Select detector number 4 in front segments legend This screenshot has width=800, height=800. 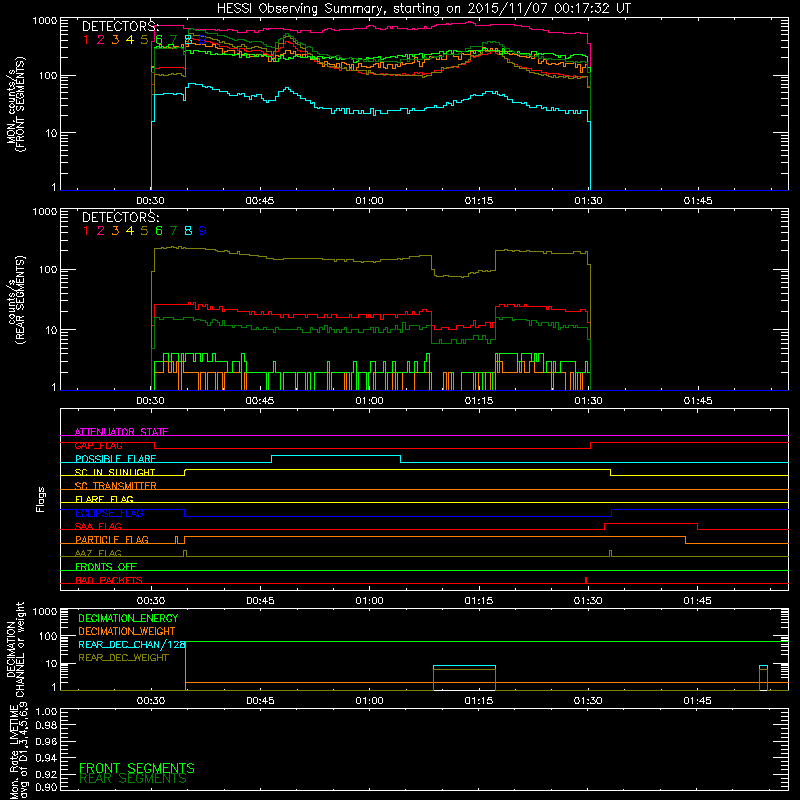(x=130, y=40)
